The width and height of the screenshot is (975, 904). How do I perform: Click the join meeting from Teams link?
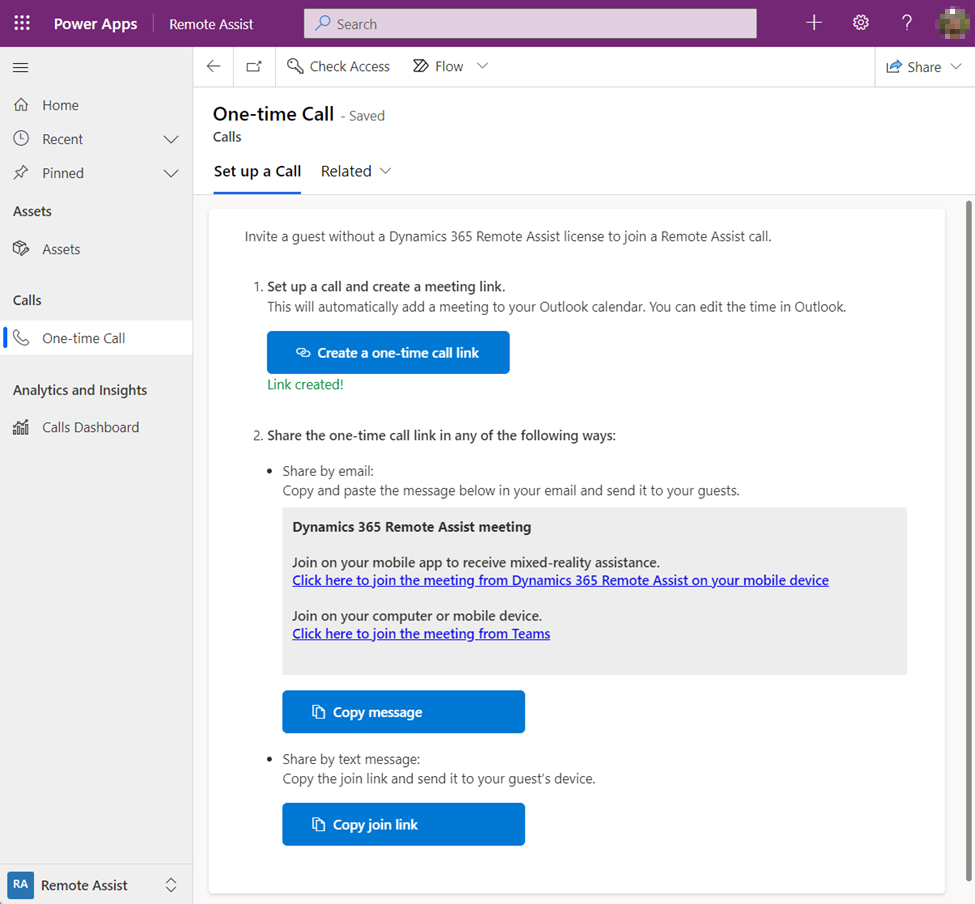(421, 634)
